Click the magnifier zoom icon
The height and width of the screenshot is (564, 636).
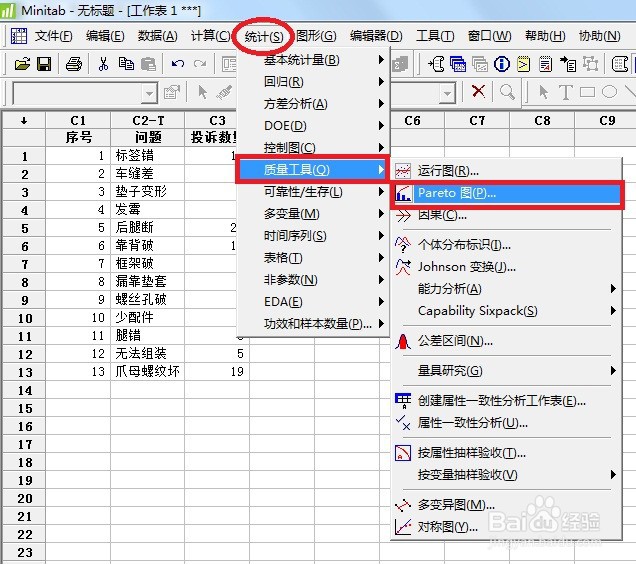click(507, 92)
